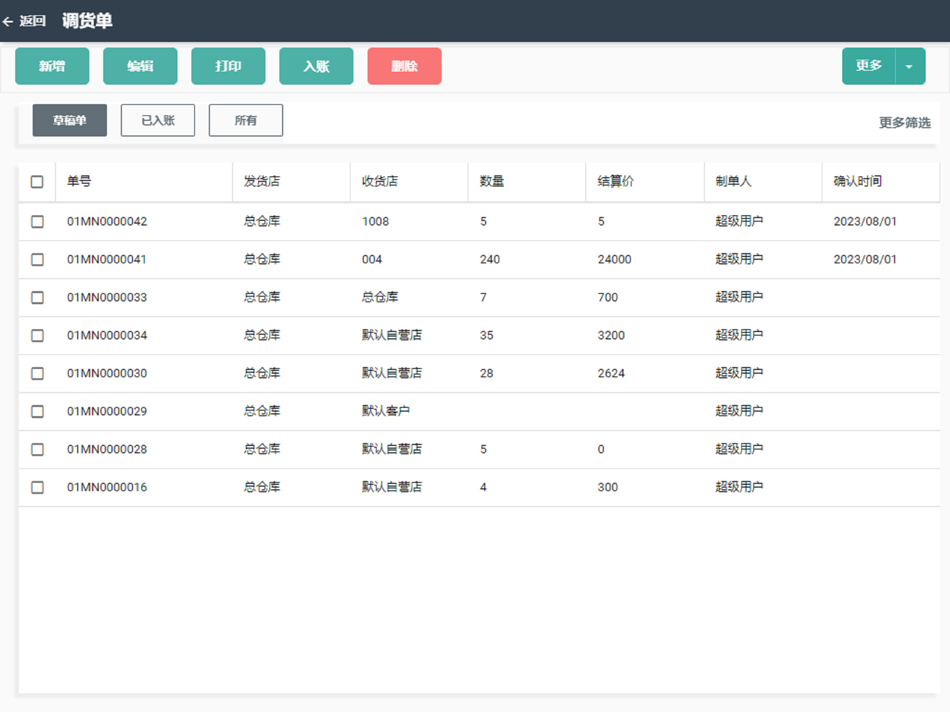Click the back arrow icon
The width and height of the screenshot is (950, 712).
coord(8,21)
